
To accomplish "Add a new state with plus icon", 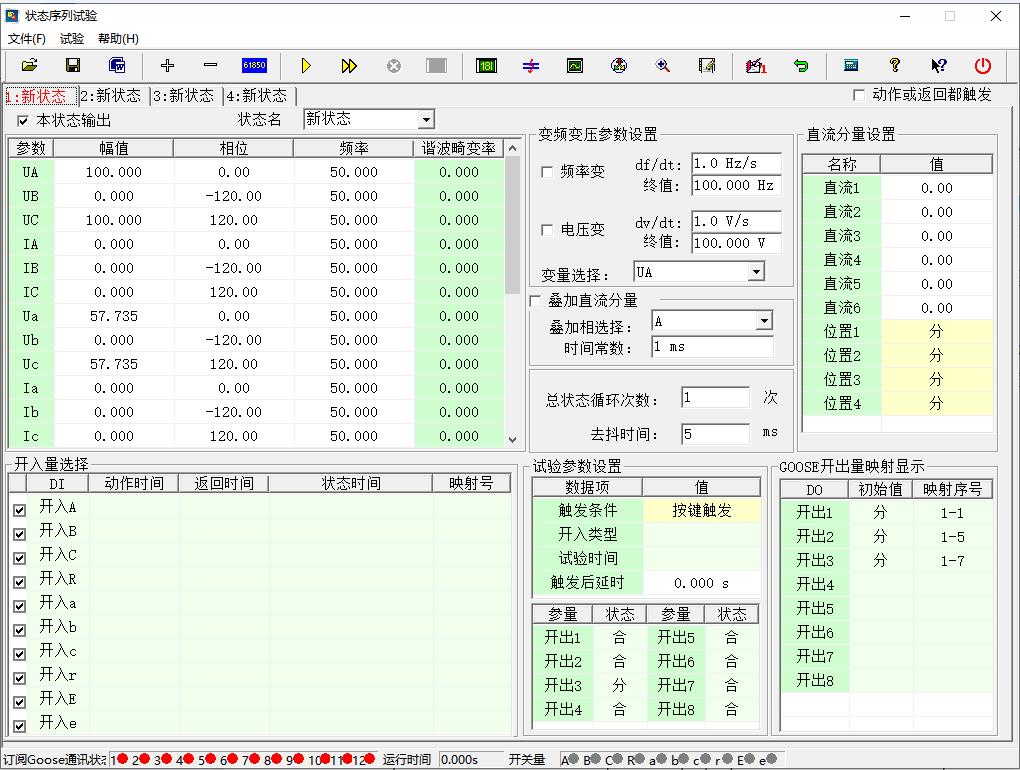I will click(167, 66).
